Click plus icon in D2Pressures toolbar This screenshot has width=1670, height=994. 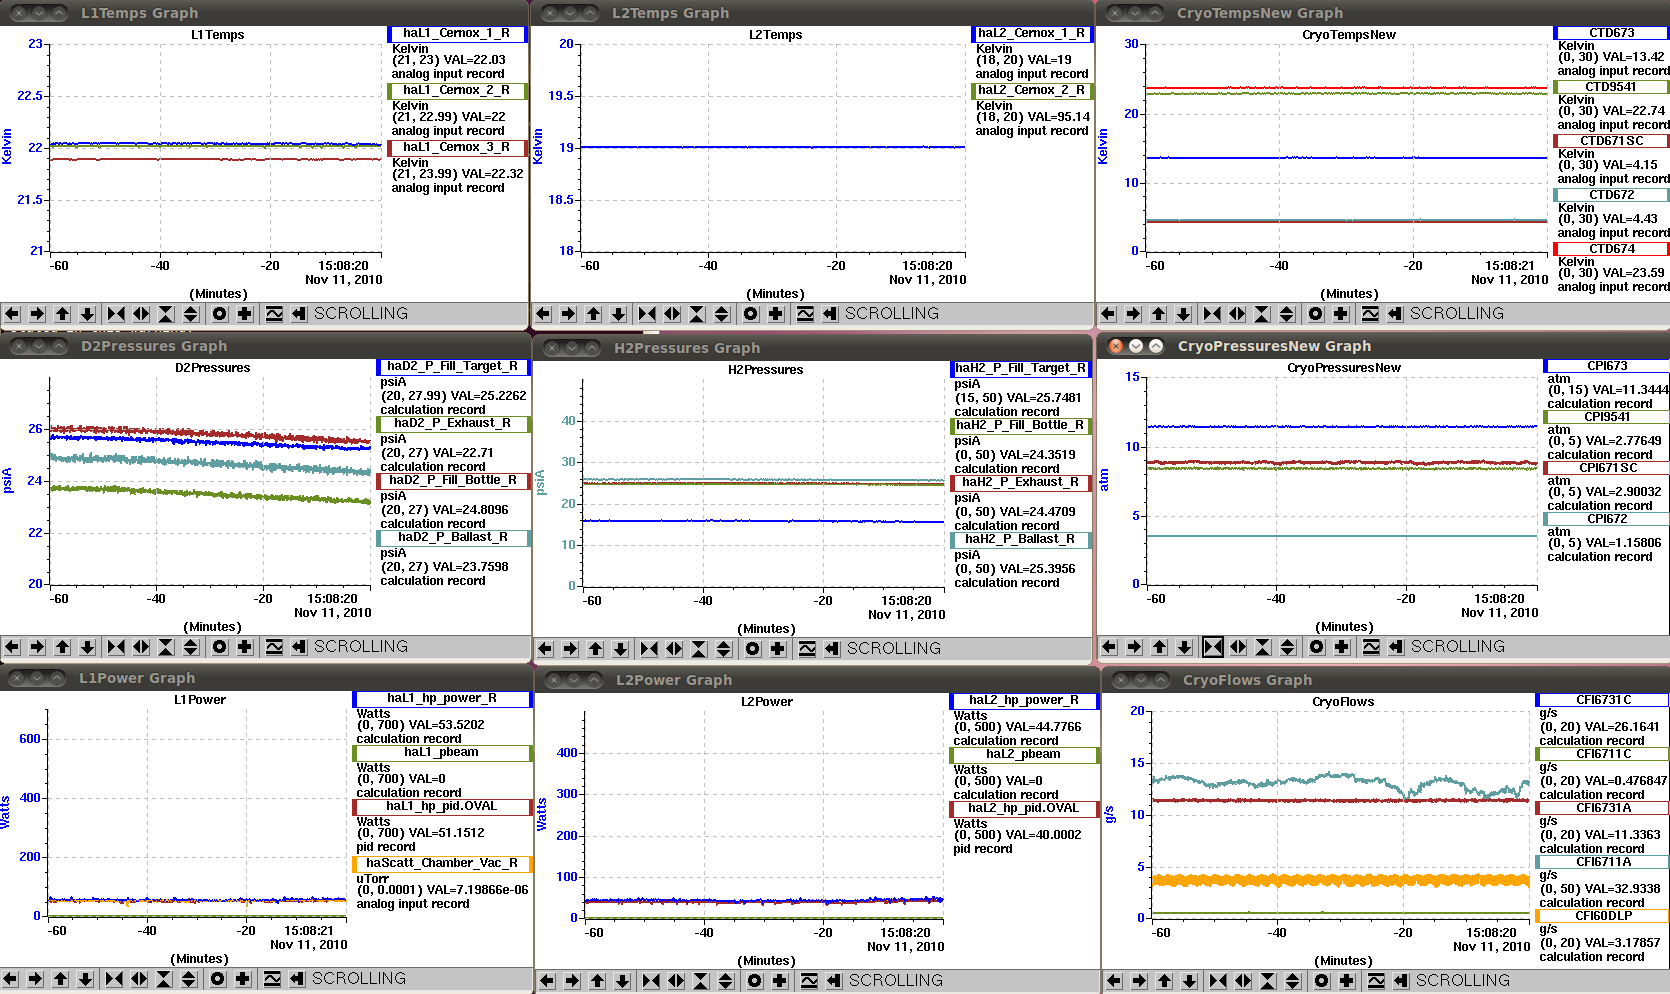(244, 647)
